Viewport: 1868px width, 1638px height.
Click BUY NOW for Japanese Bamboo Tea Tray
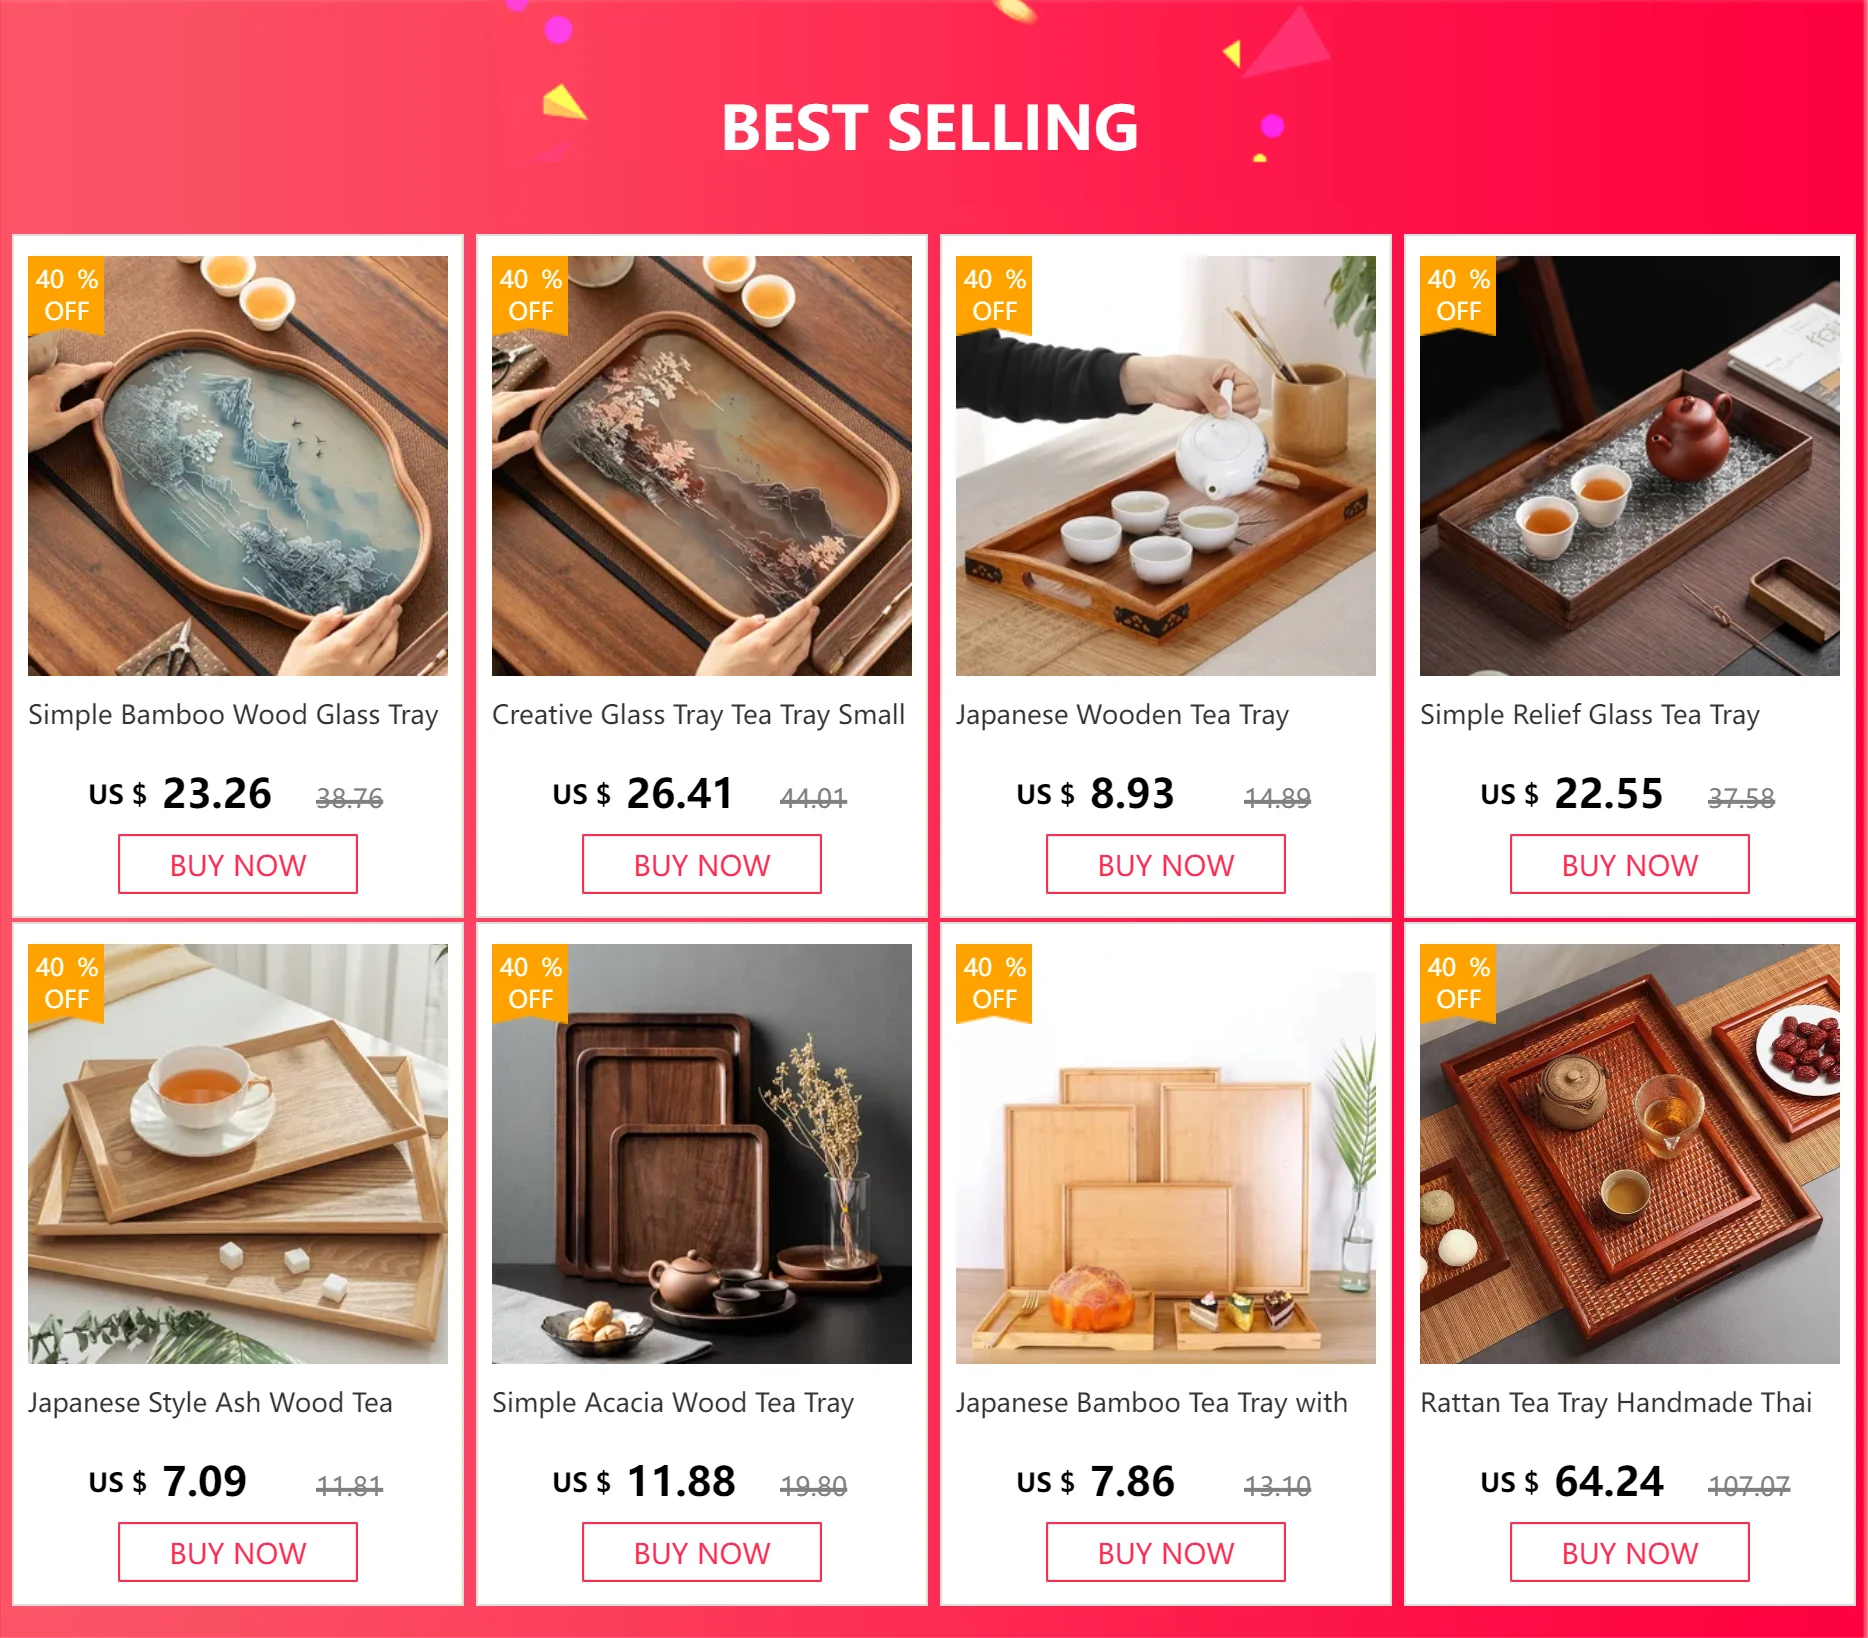pos(1166,1552)
